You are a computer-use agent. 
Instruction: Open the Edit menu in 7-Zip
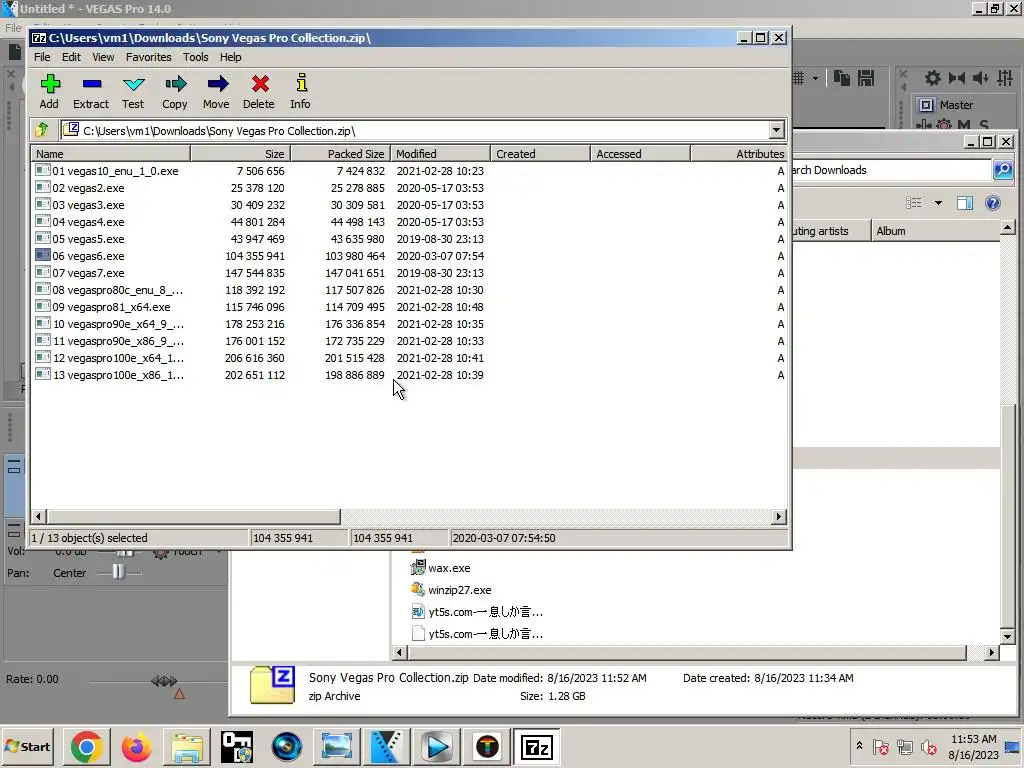click(71, 57)
